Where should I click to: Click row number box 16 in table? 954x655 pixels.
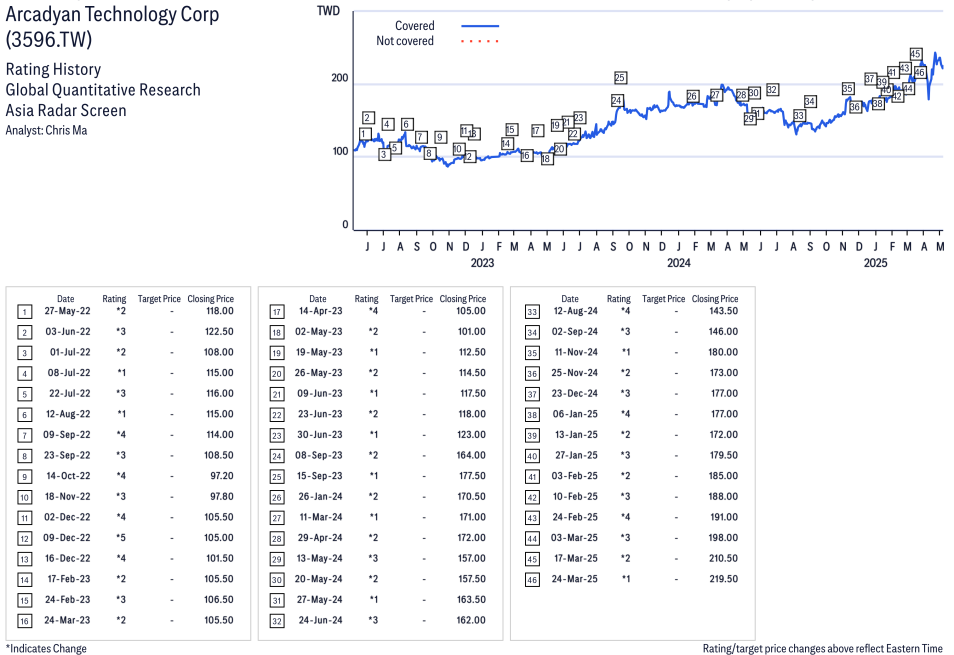[24, 621]
